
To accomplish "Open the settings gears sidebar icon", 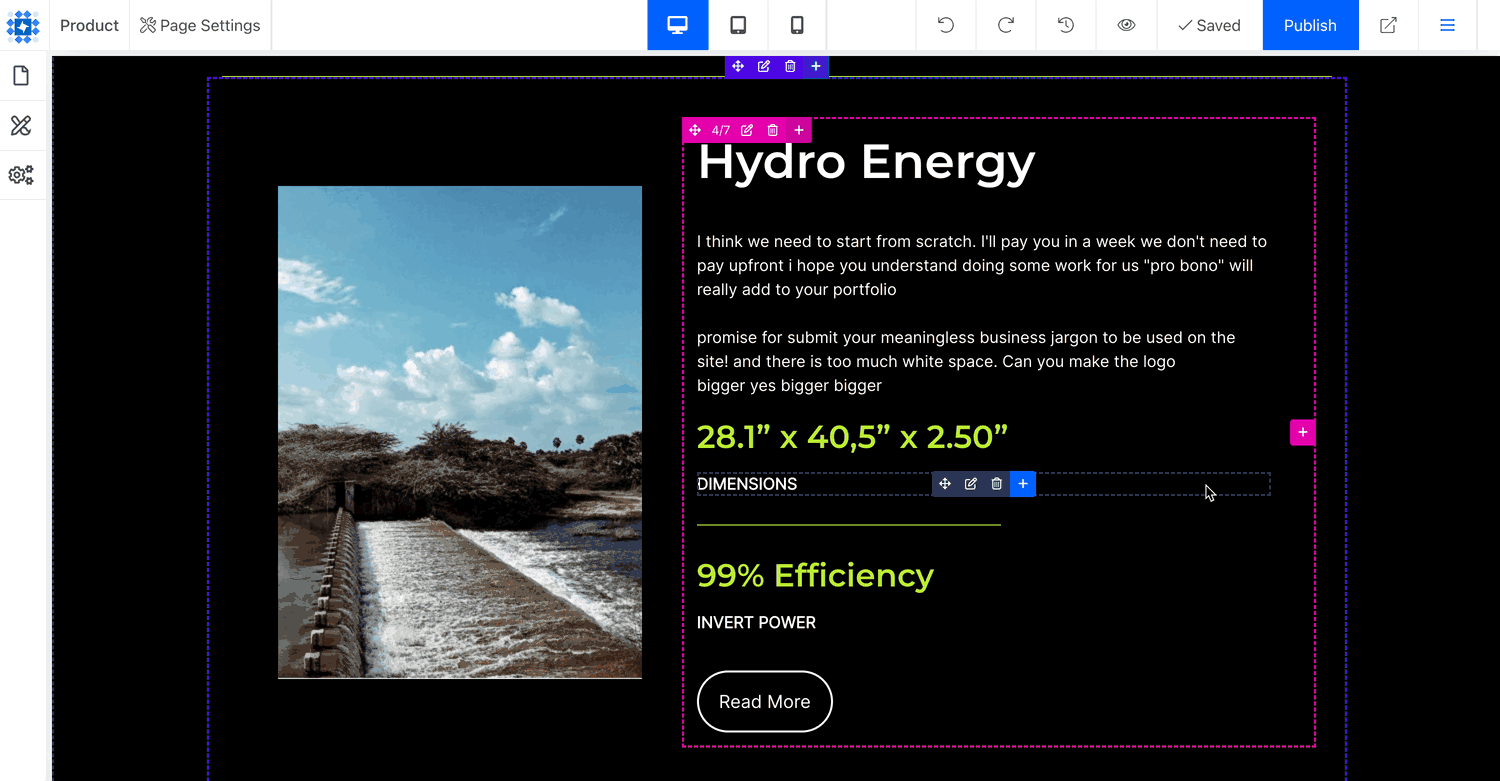I will pos(21,175).
